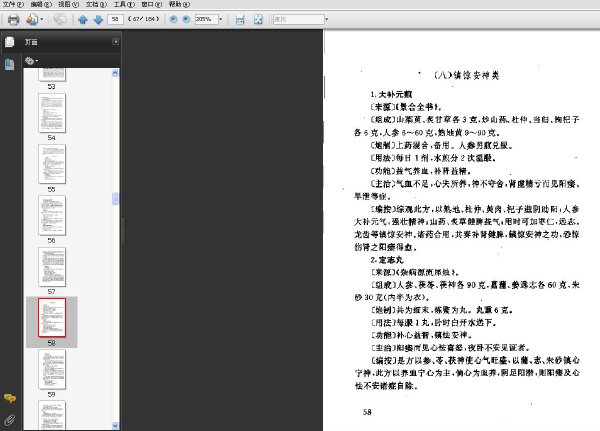Image resolution: width=600 pixels, height=431 pixels.
Task: Open the Comments panel icon at bottom left
Action: (9, 399)
